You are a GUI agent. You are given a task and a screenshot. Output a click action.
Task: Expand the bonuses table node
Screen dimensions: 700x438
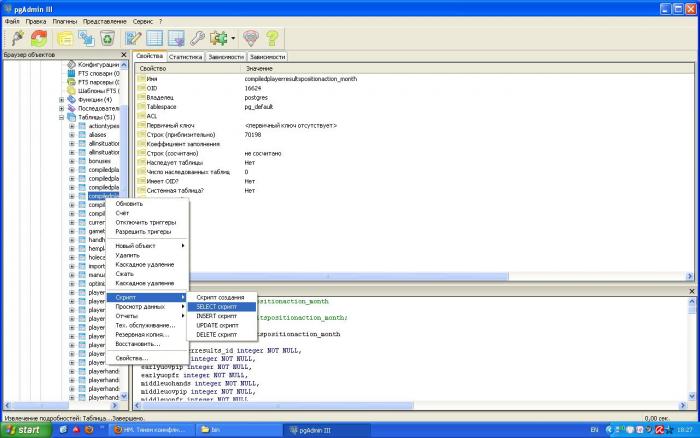(72, 161)
